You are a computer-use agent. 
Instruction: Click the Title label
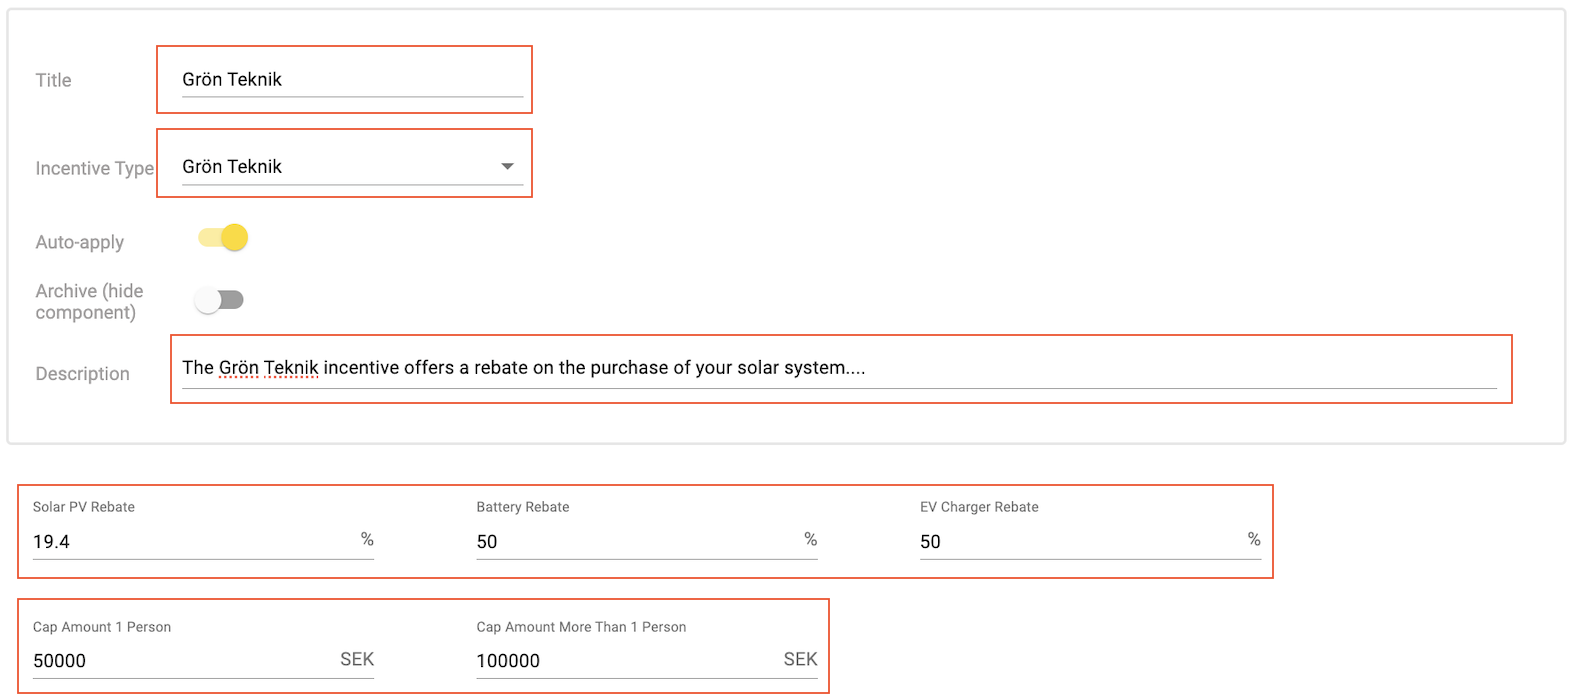(x=53, y=80)
